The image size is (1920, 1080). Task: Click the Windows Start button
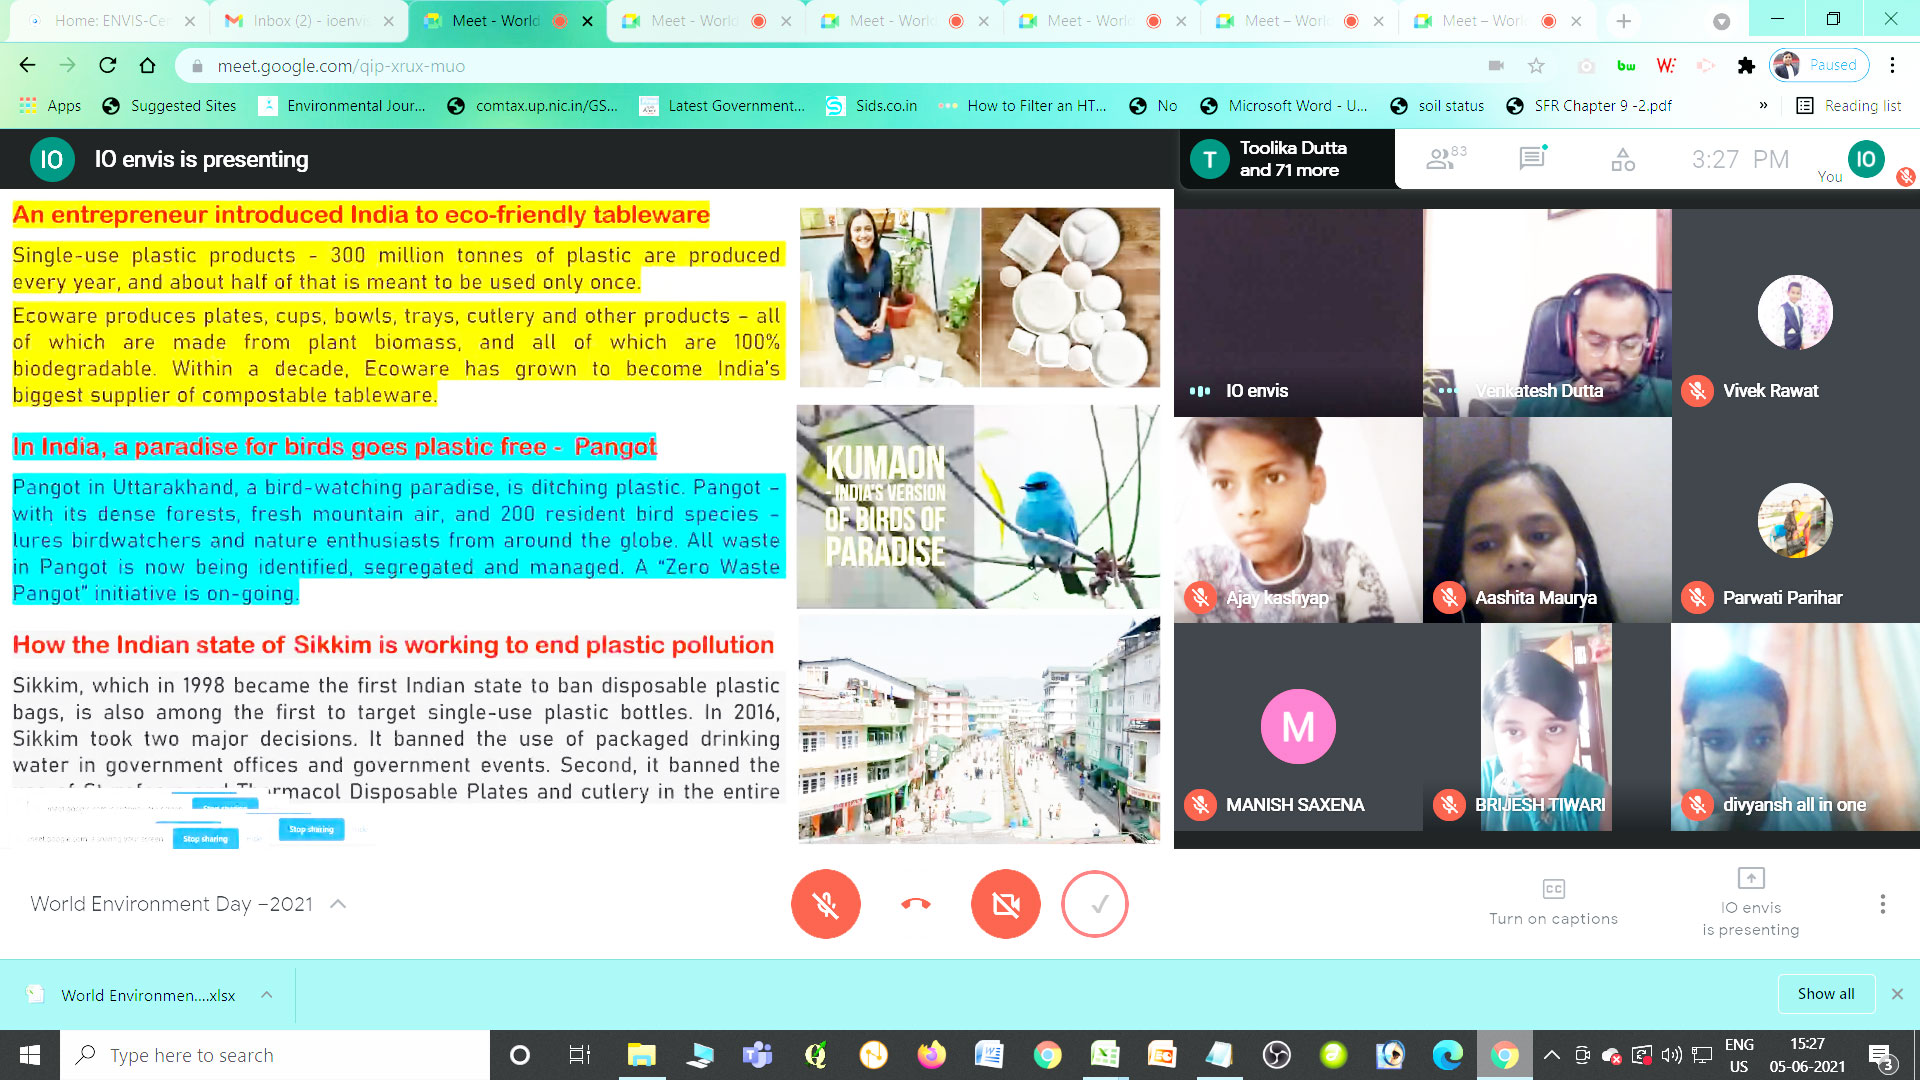tap(30, 1055)
